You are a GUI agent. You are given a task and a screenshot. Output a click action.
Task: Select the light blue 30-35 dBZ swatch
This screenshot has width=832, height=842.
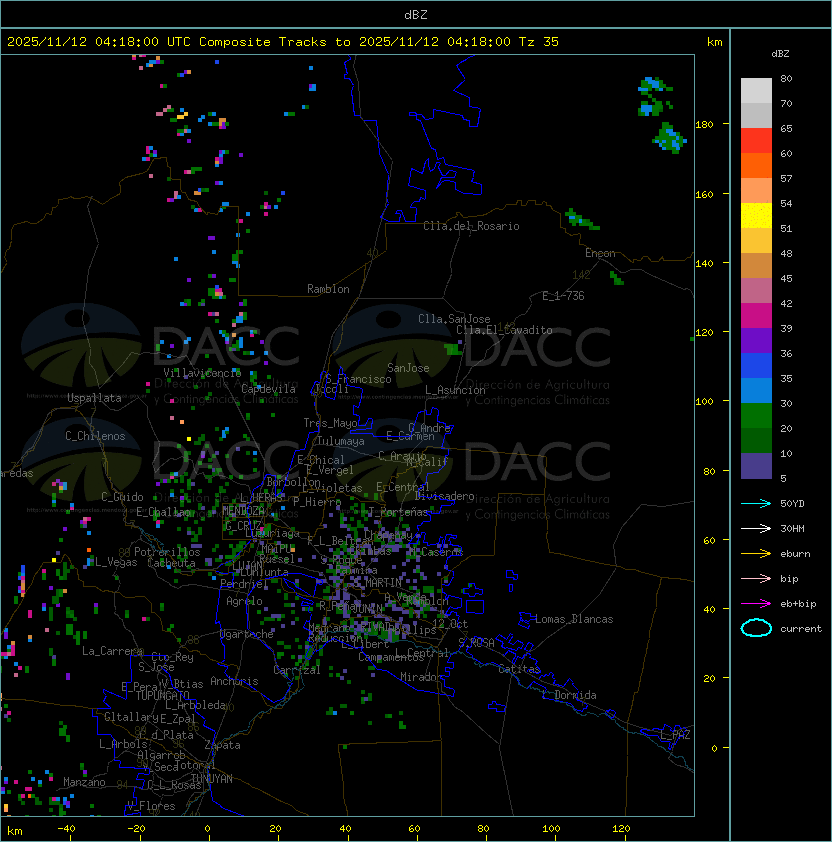click(x=756, y=391)
